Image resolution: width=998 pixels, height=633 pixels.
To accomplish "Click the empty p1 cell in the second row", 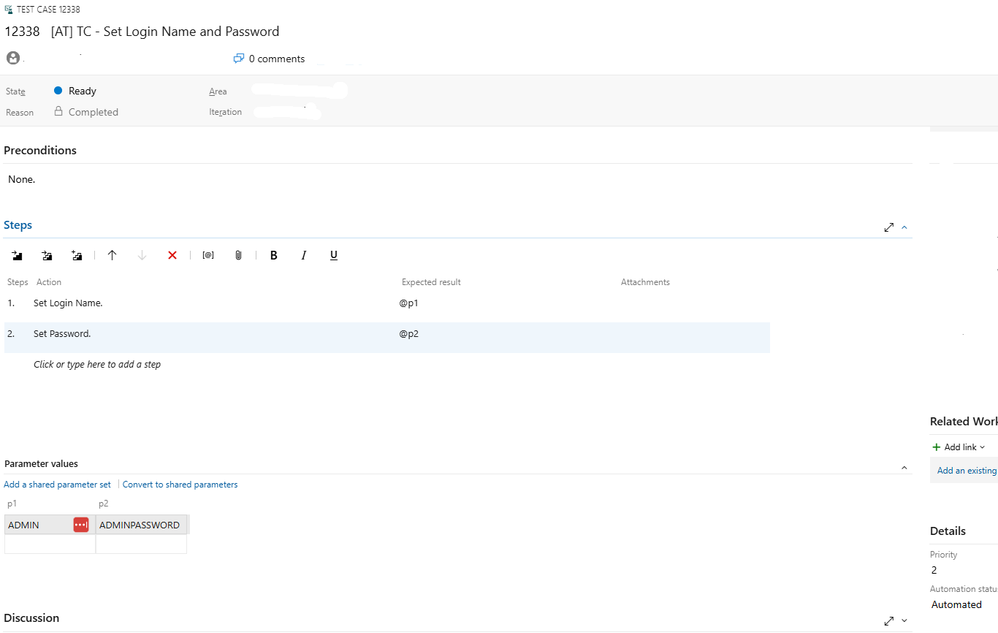I will click(x=50, y=544).
